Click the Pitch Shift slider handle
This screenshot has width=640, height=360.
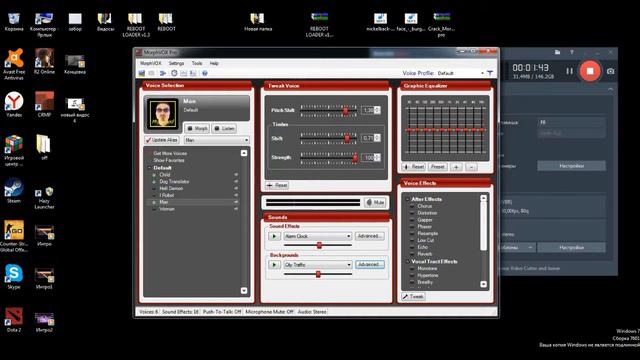click(x=345, y=110)
